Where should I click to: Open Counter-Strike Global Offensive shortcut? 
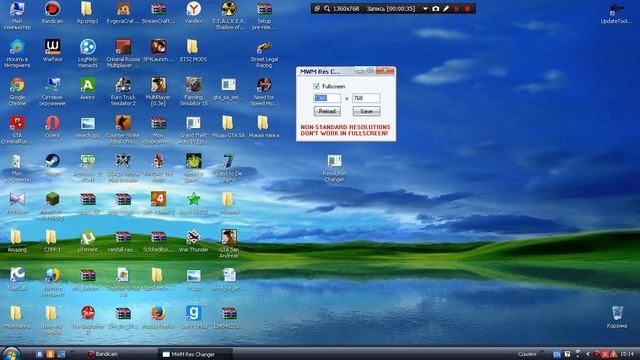pyautogui.click(x=123, y=130)
